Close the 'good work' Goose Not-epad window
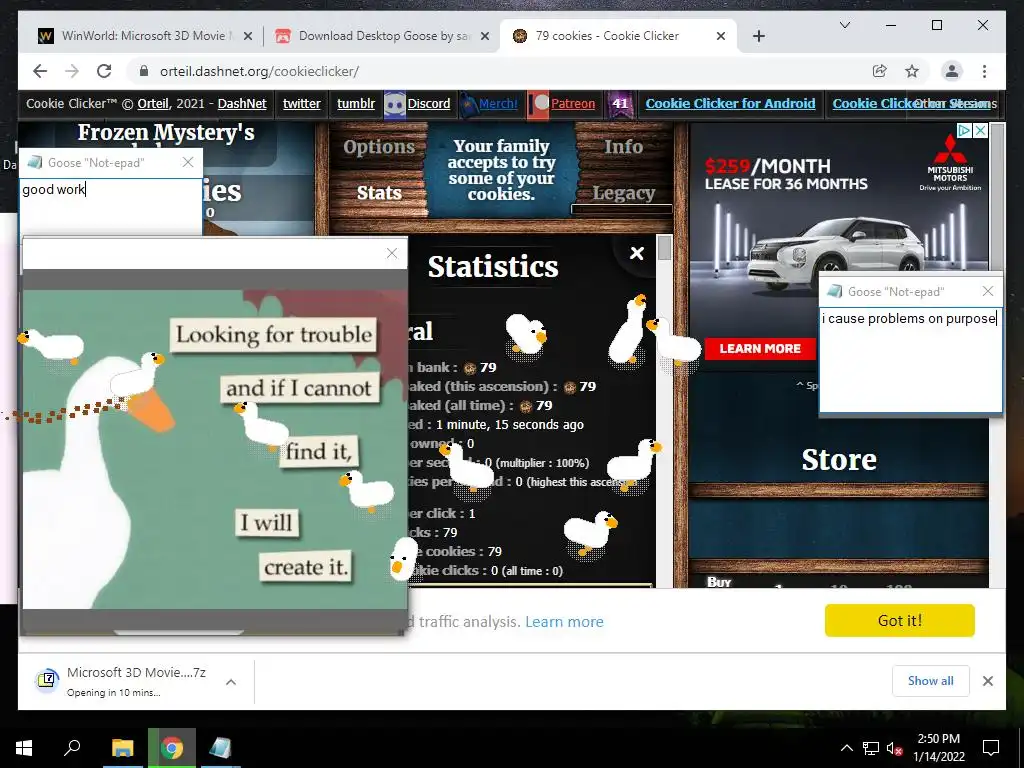This screenshot has height=768, width=1024. 188,162
